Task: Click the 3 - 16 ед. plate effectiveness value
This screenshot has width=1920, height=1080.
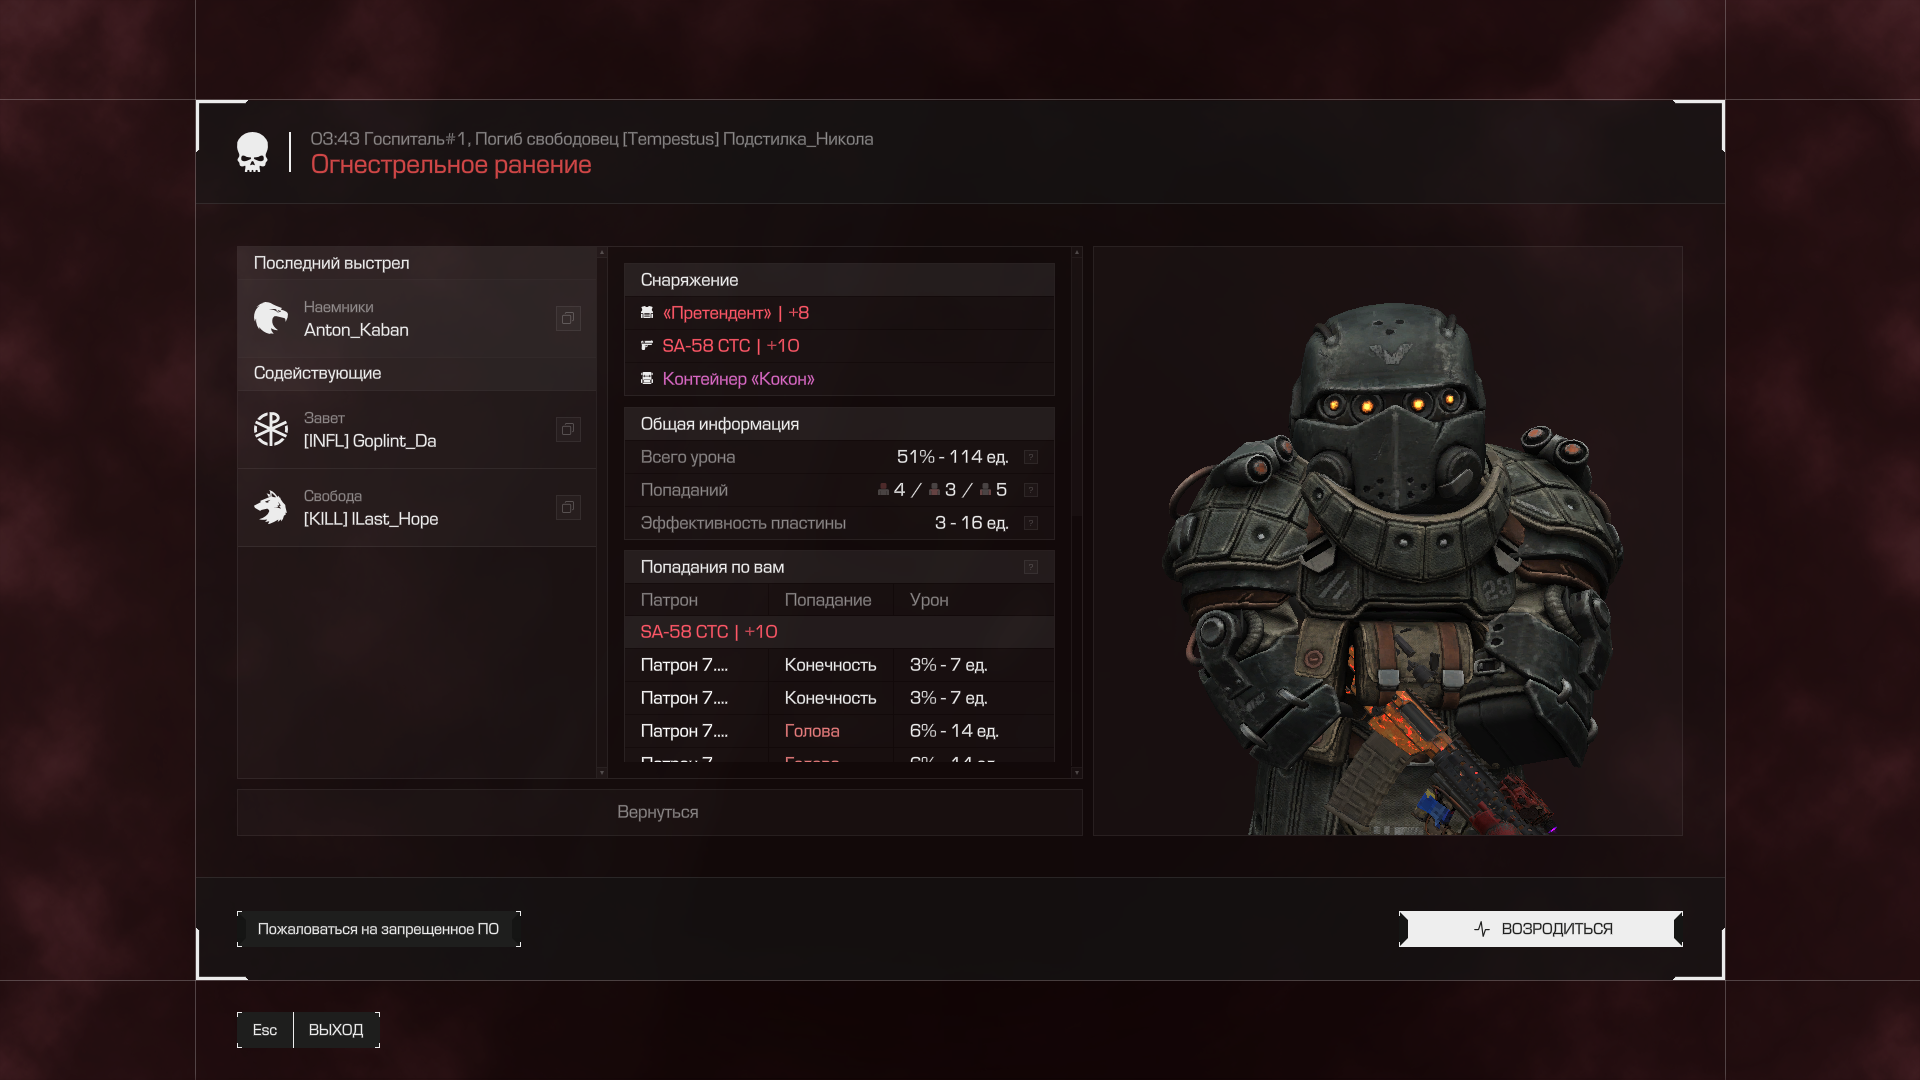Action: click(x=971, y=523)
